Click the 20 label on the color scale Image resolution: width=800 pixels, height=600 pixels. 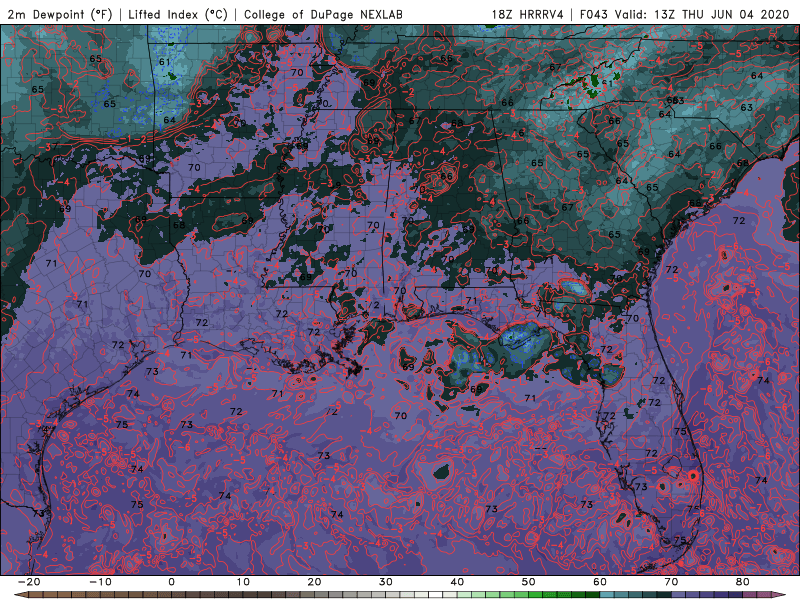coord(314,582)
